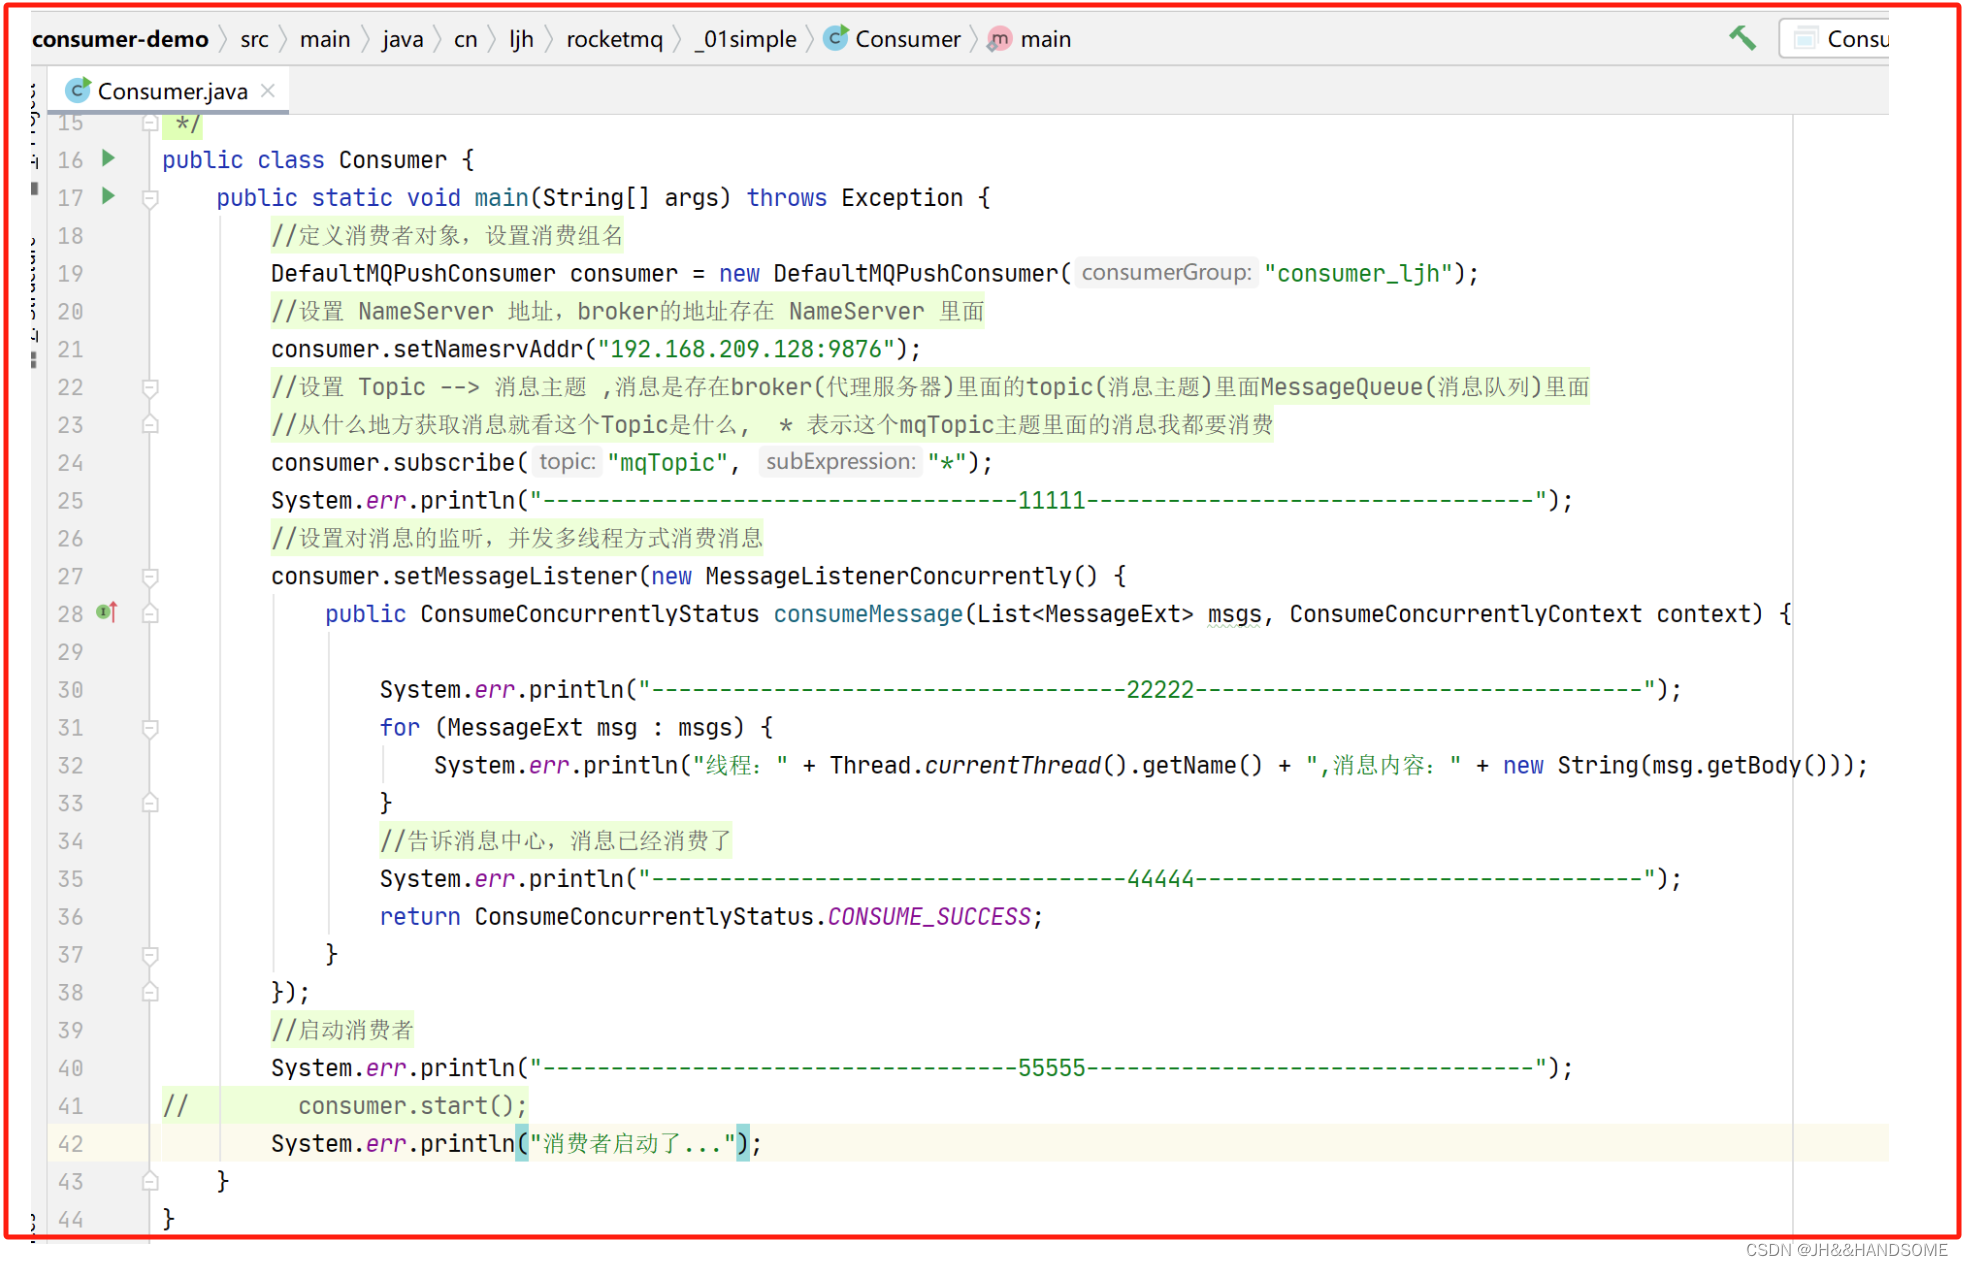Click the green hammer Build Project icon
Image resolution: width=1963 pixels, height=1266 pixels.
[1741, 39]
